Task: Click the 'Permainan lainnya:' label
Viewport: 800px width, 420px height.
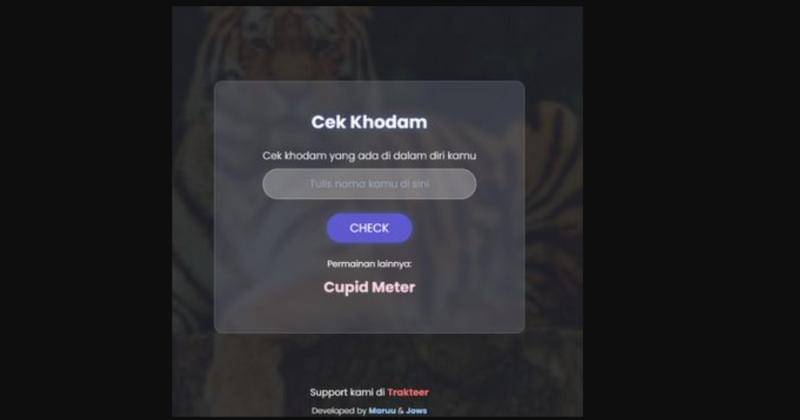Action: tap(369, 264)
